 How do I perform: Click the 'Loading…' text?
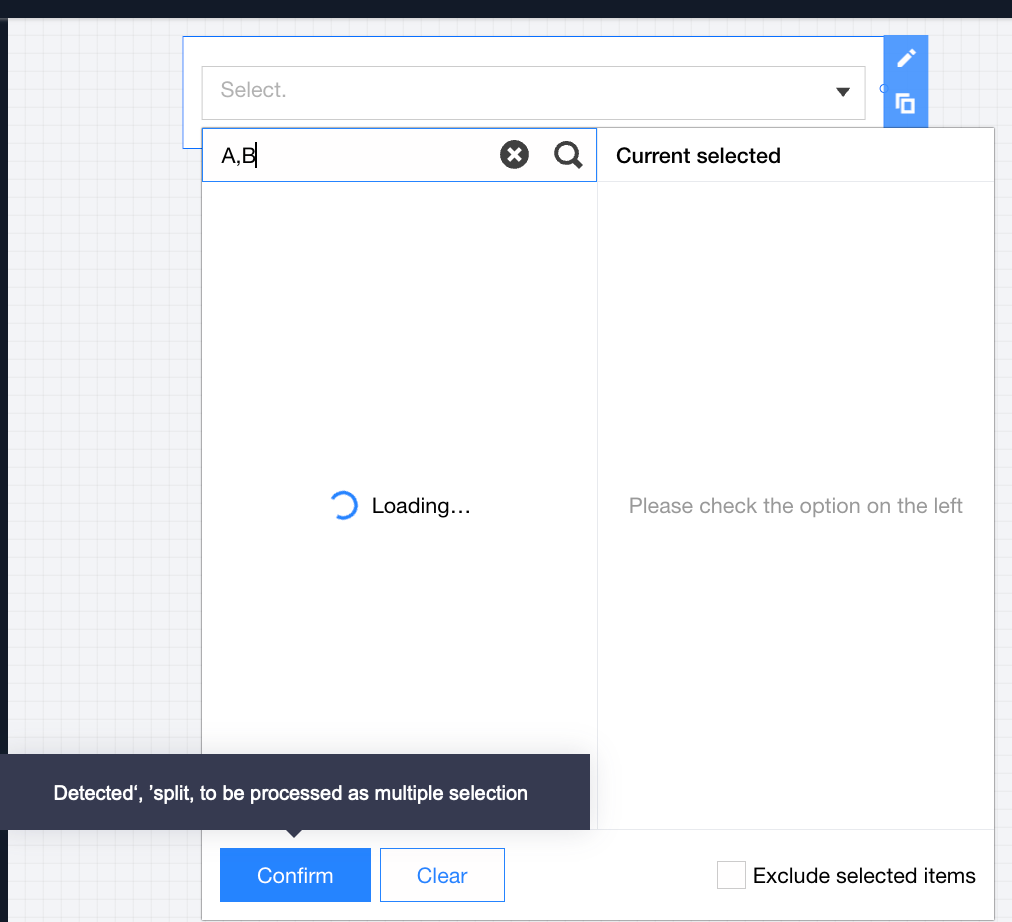(x=421, y=506)
